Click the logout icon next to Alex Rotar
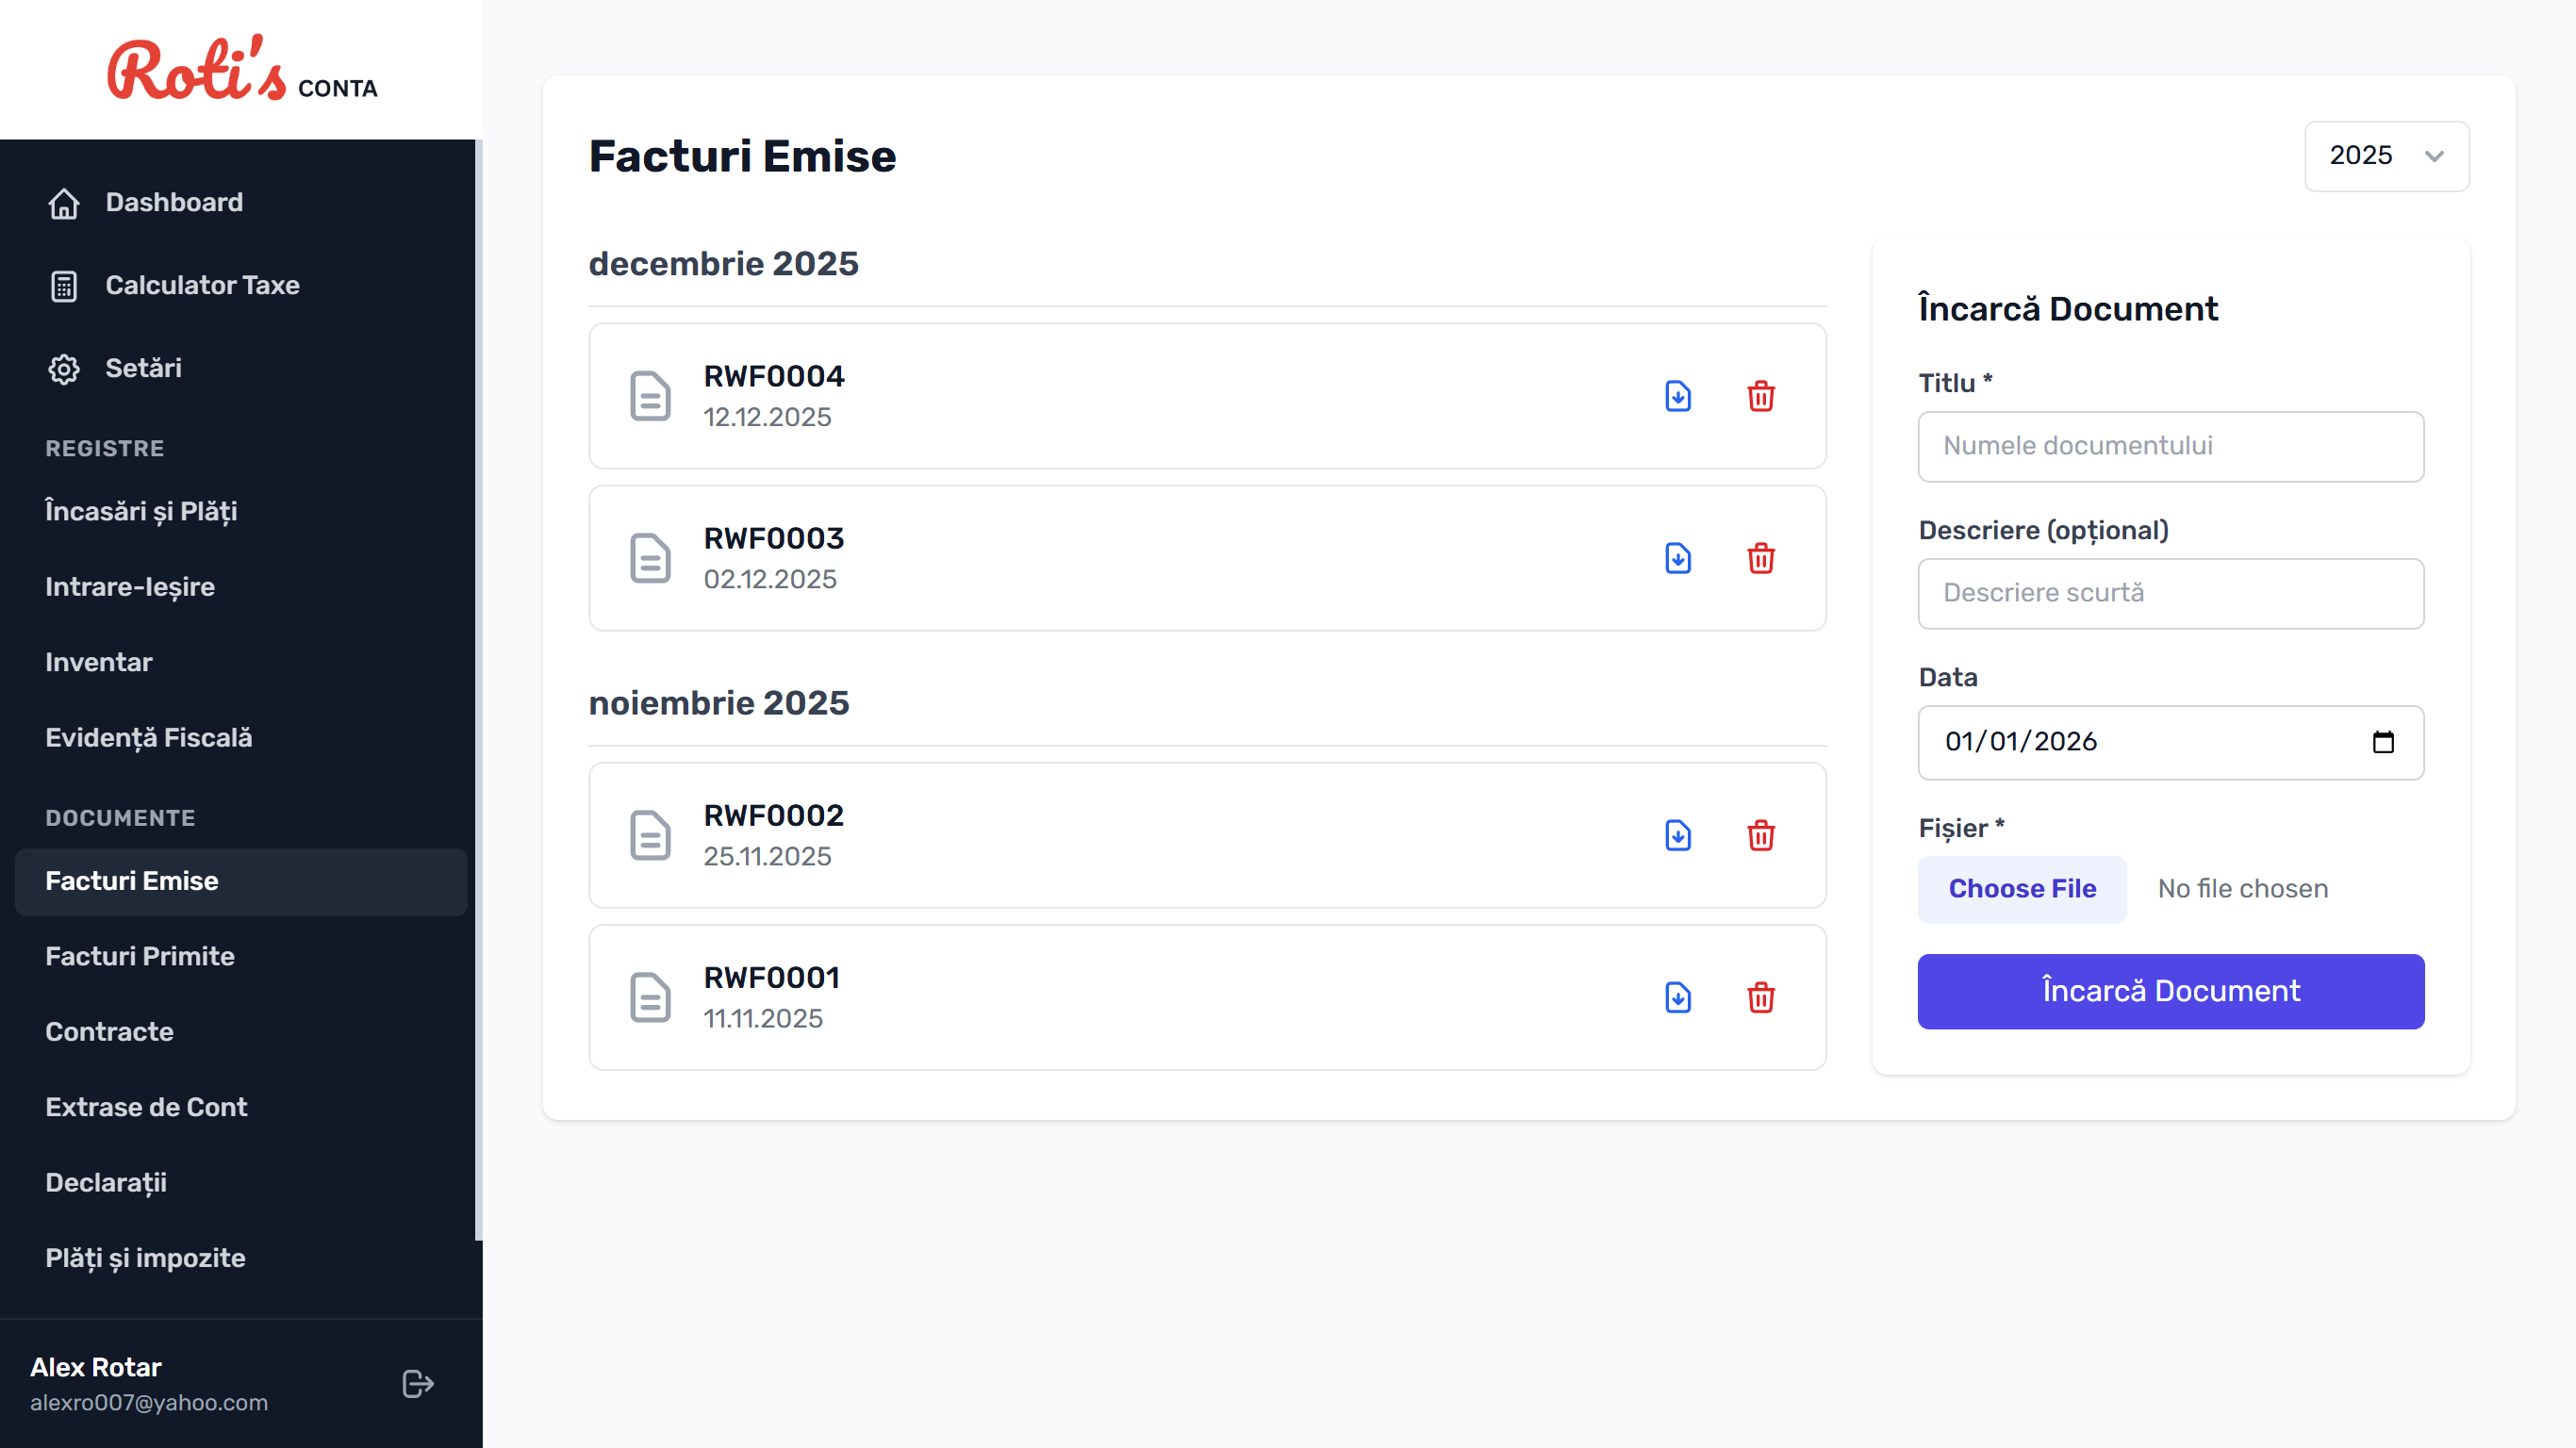This screenshot has width=2576, height=1448. (x=417, y=1384)
